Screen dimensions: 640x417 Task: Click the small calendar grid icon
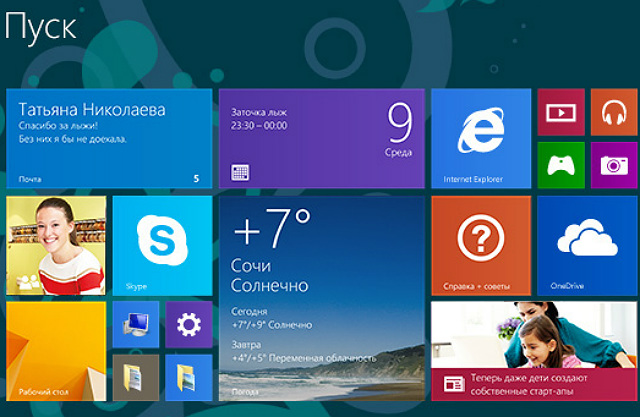pos(240,173)
